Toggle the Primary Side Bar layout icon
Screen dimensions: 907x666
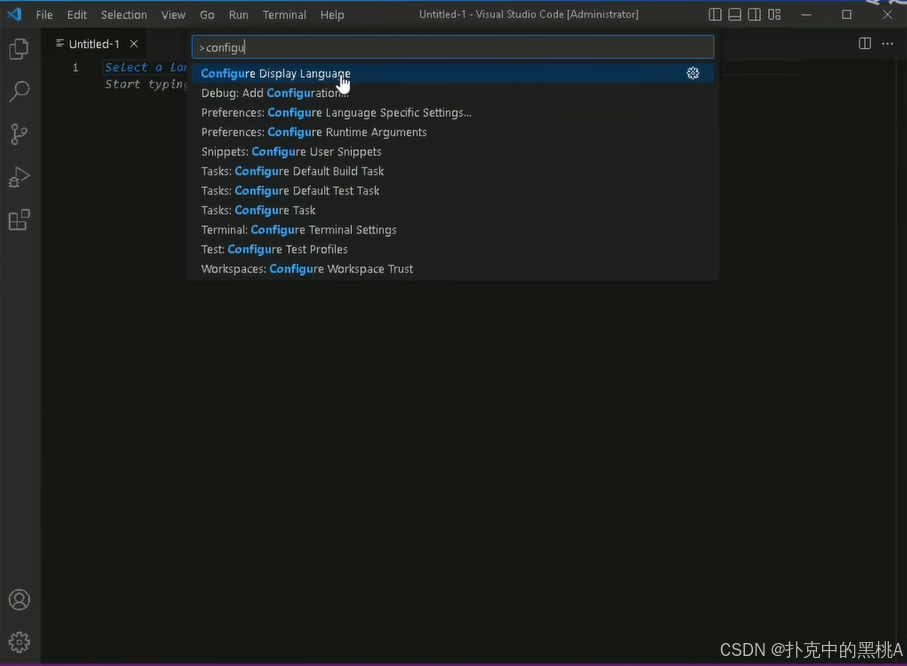(715, 14)
